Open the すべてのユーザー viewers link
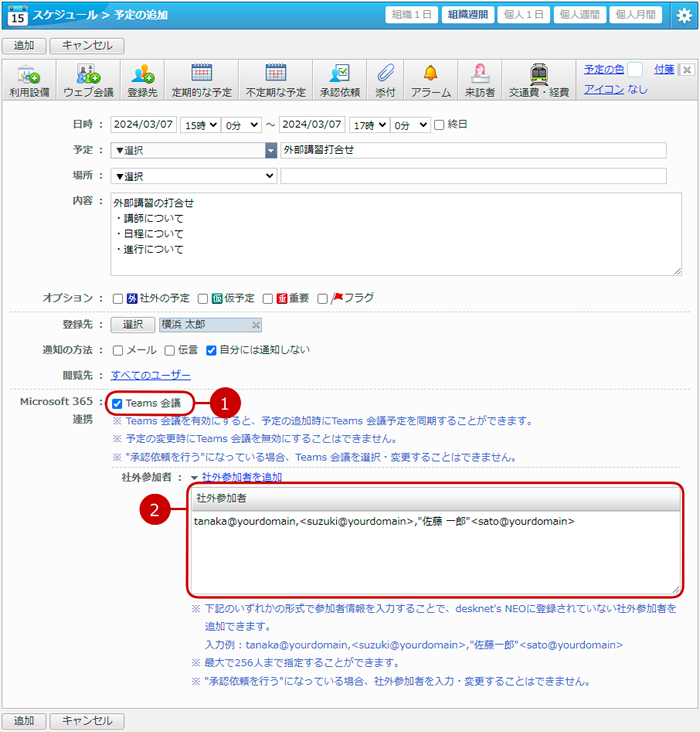The image size is (700, 732). [x=150, y=375]
